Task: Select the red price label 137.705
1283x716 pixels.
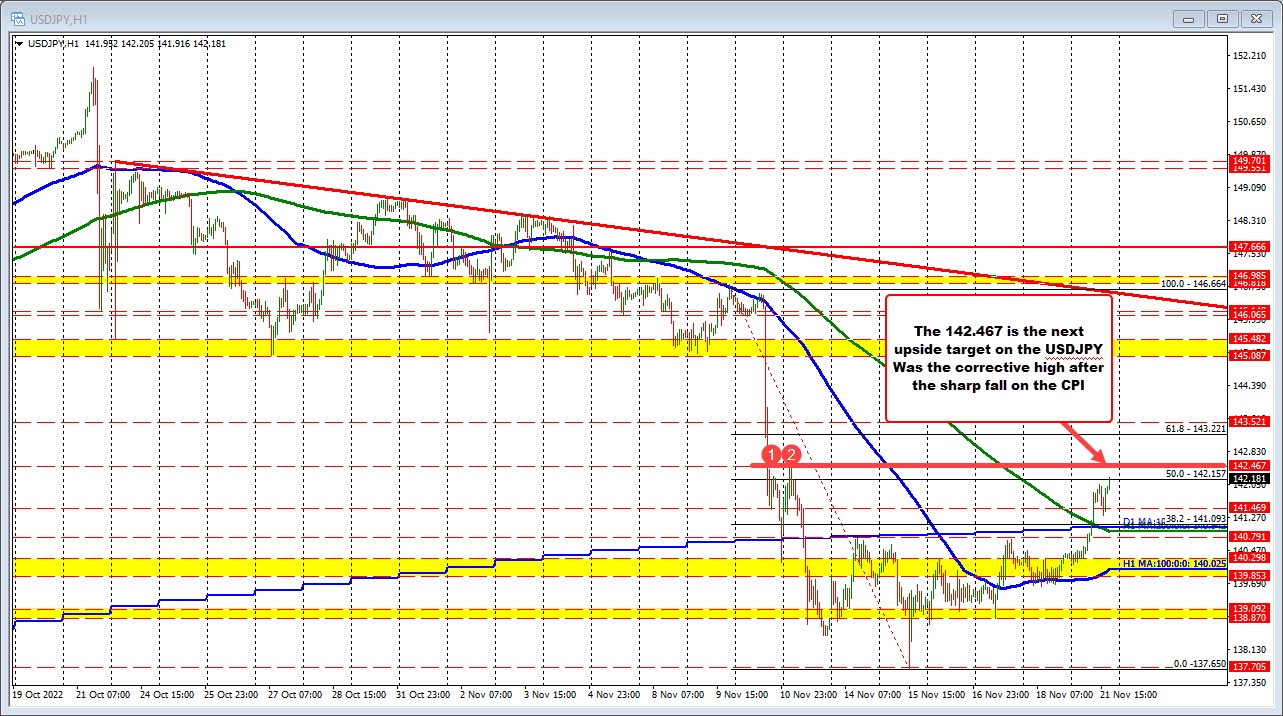Action: tap(1252, 667)
